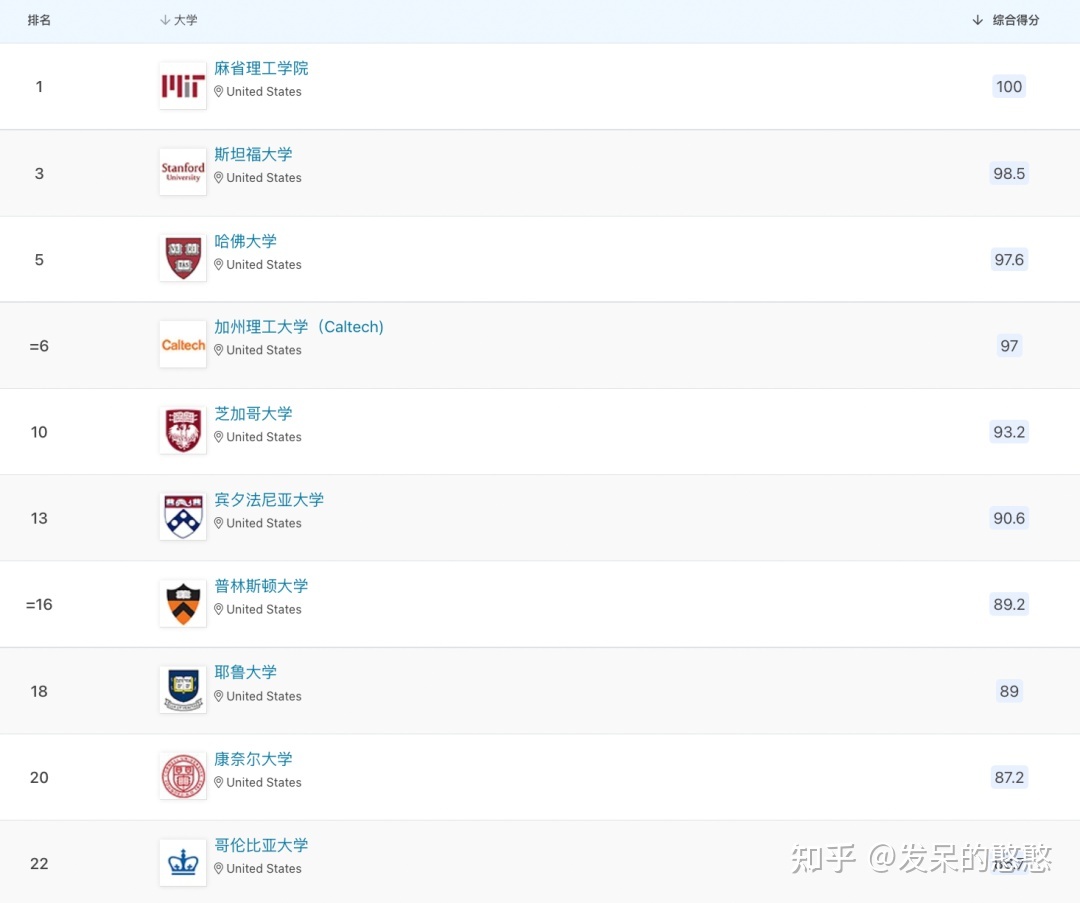Click the score value 90.6
Image resolution: width=1080 pixels, height=903 pixels.
pos(1008,518)
